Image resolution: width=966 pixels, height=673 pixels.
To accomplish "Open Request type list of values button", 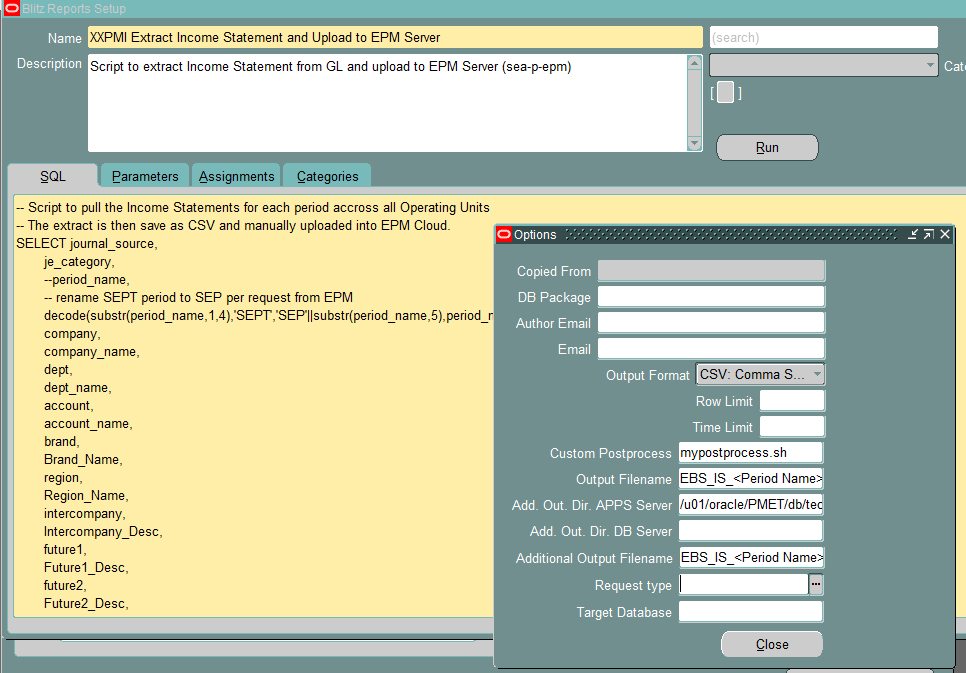I will coord(816,584).
